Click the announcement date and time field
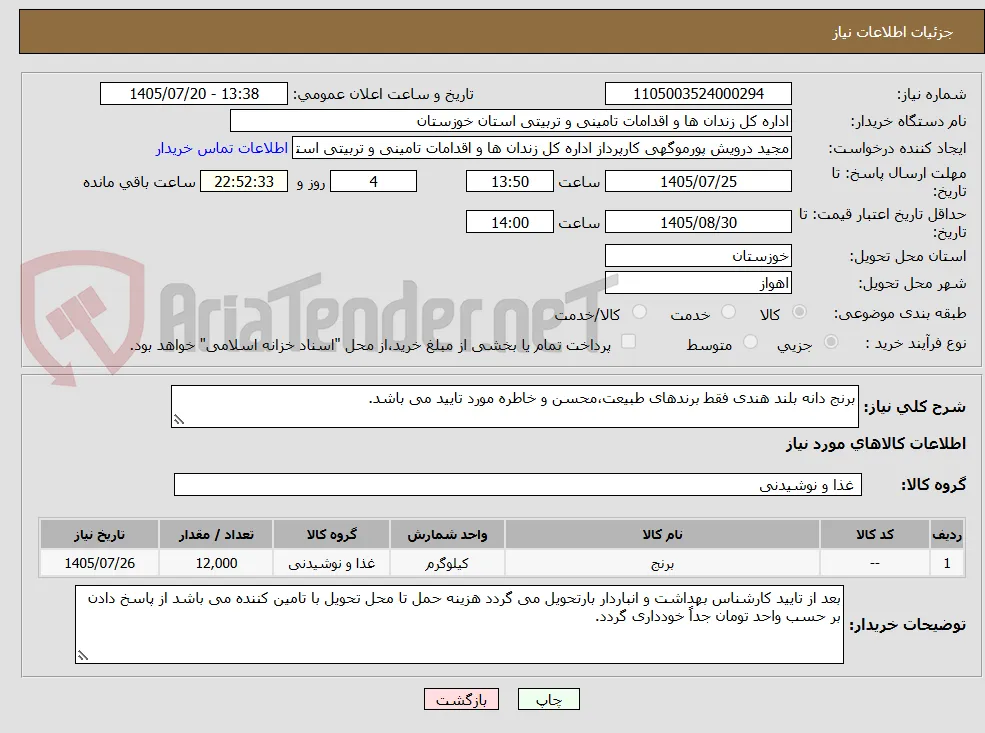The height and width of the screenshot is (733, 985). click(x=193, y=94)
